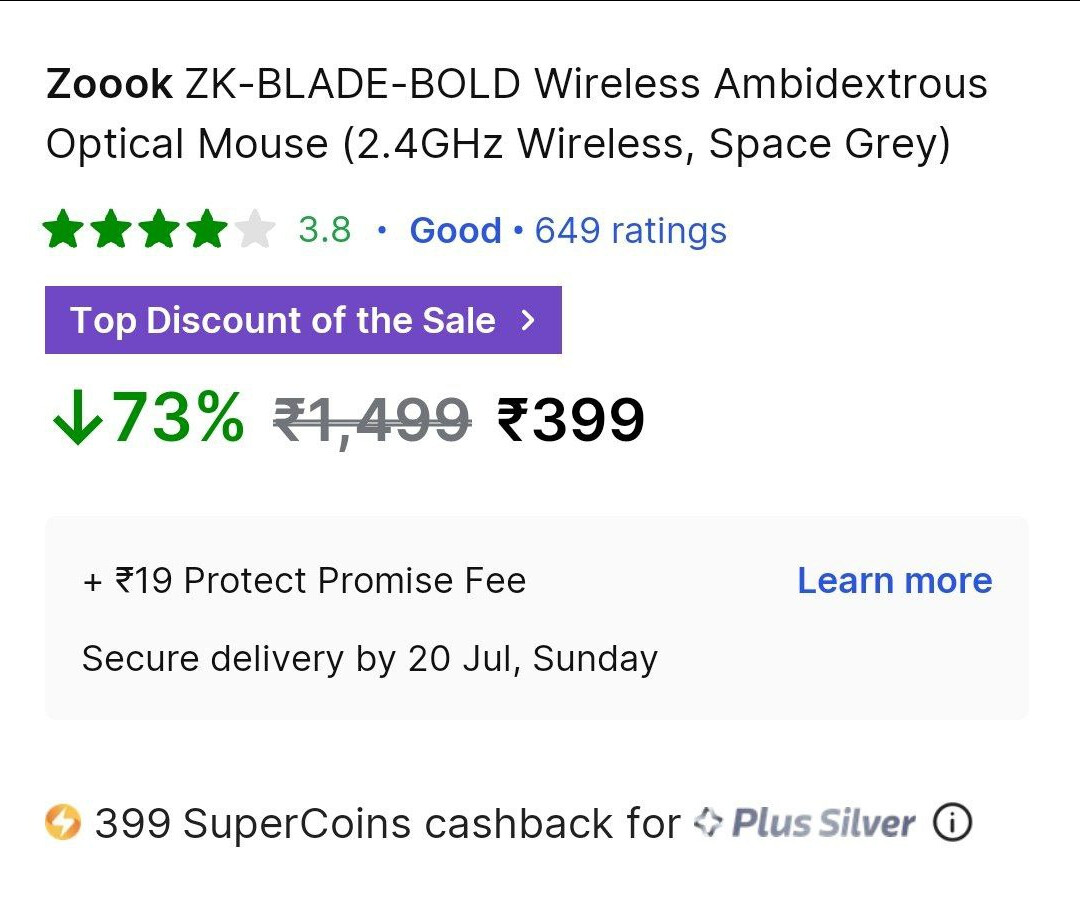The width and height of the screenshot is (1080, 915).
Task: Click the grey fifth rating star
Action: point(255,229)
